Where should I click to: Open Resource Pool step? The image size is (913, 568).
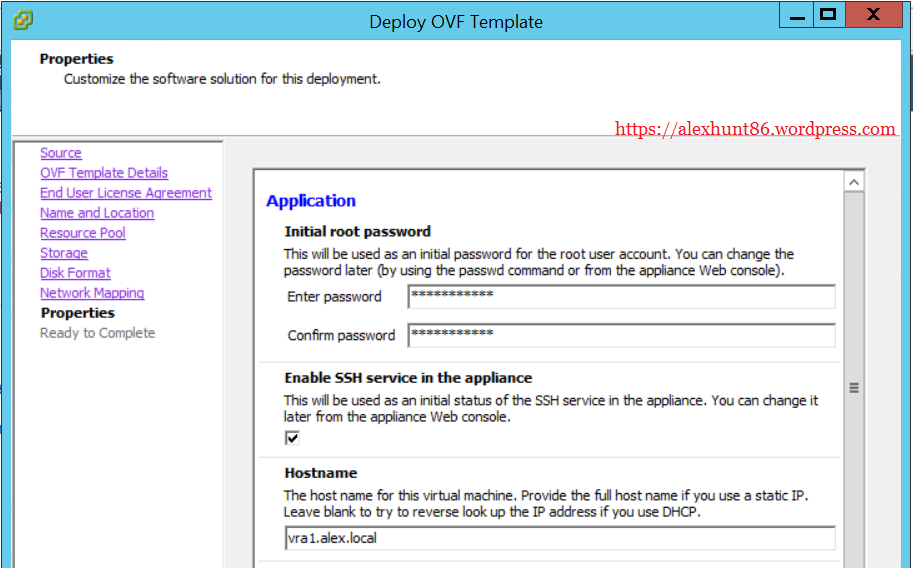83,232
